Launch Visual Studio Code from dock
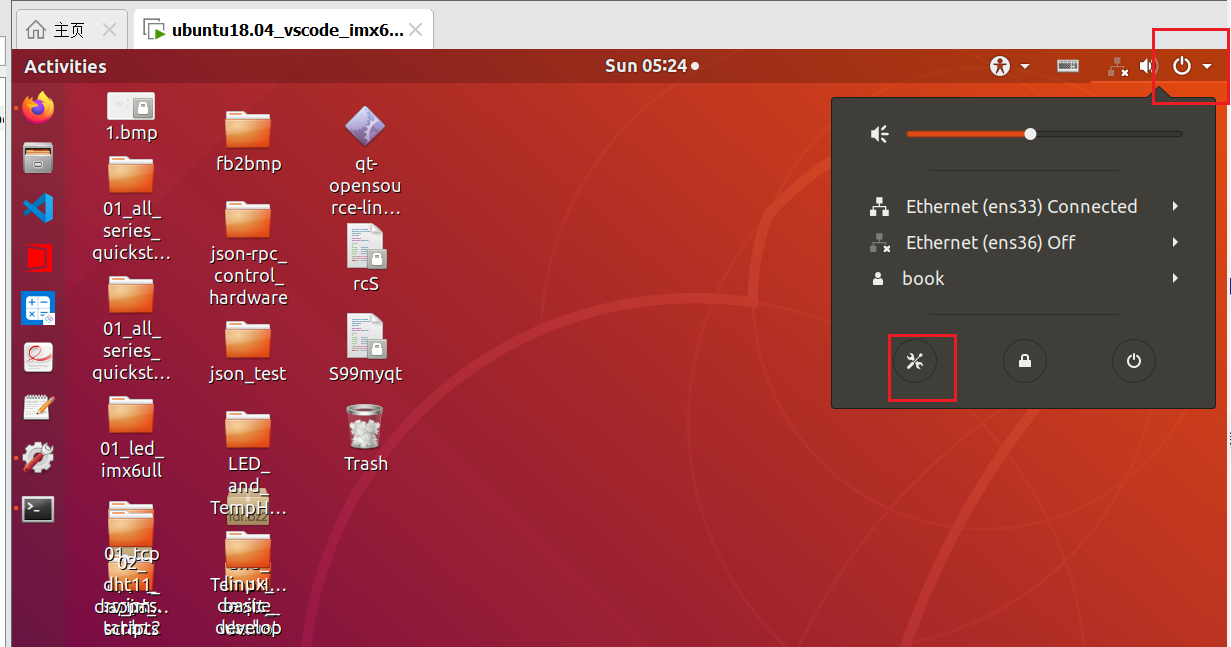The image size is (1231, 647). coord(38,208)
